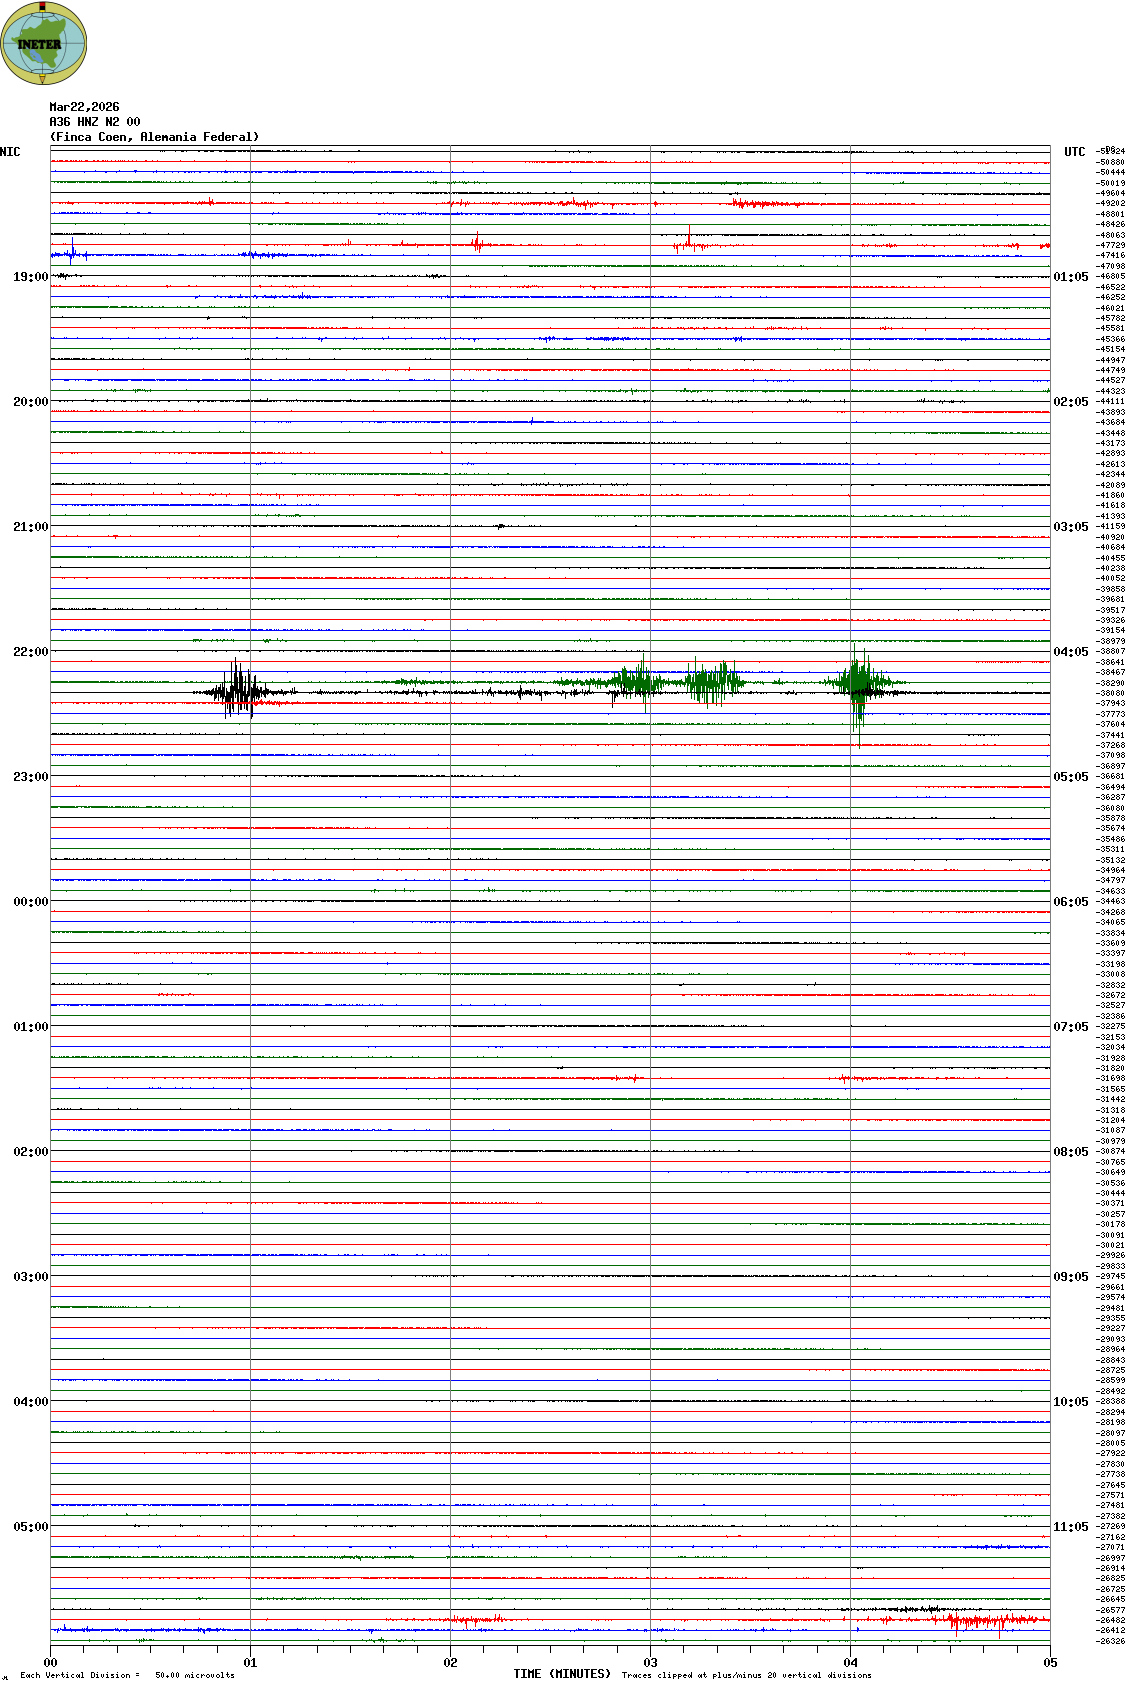Select the 00:00 midnight local time label

[30, 902]
